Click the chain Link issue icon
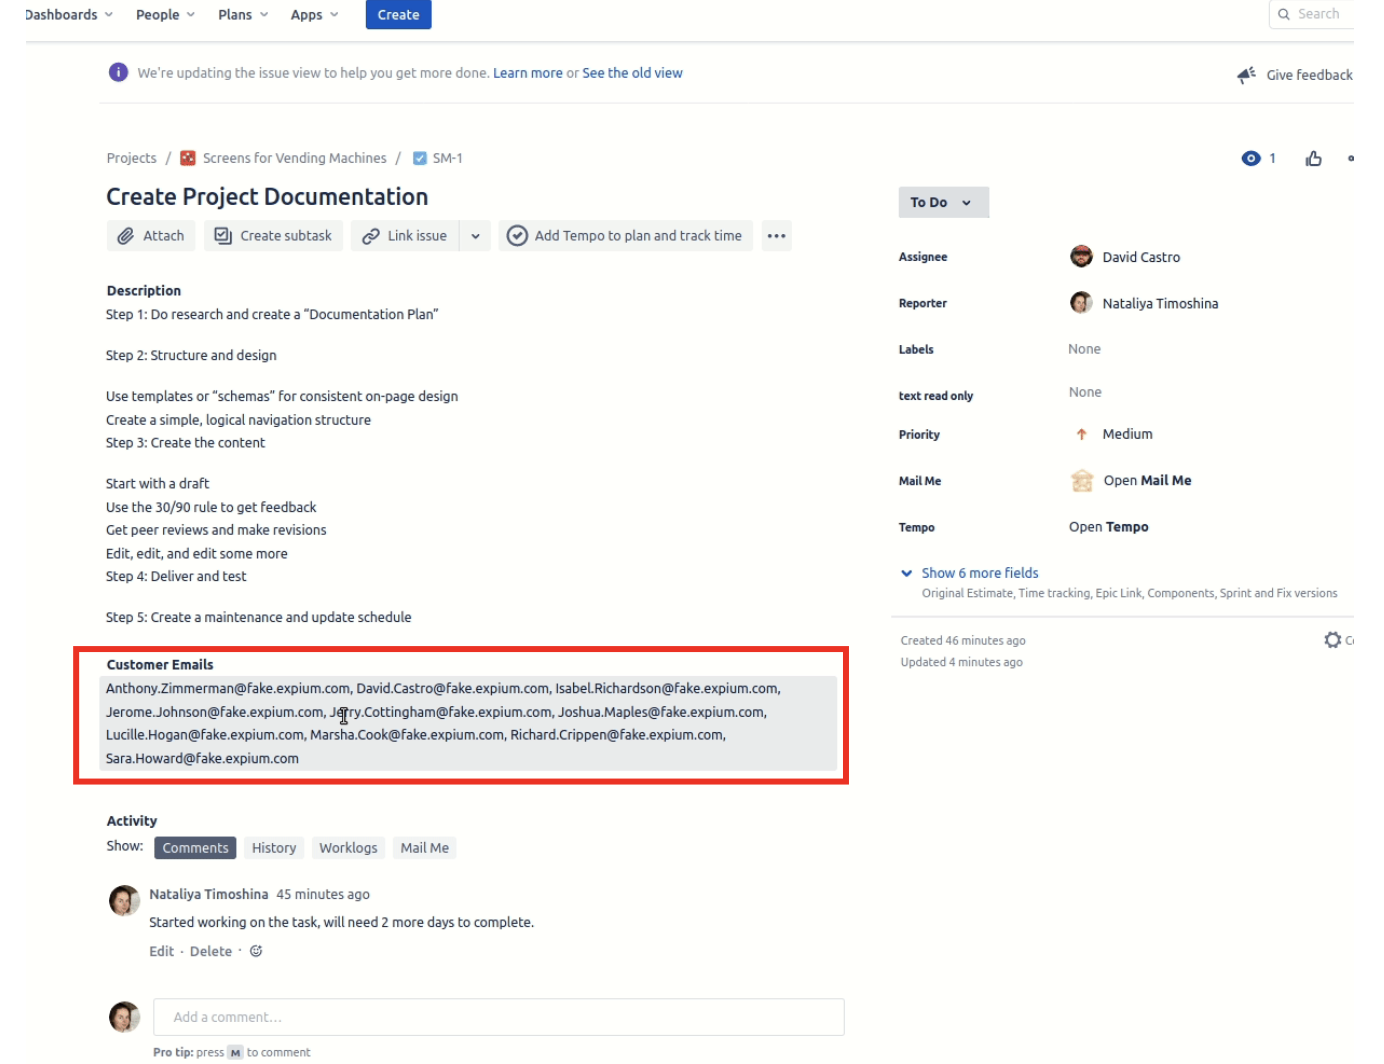Image resolution: width=1384 pixels, height=1064 pixels. 371,236
